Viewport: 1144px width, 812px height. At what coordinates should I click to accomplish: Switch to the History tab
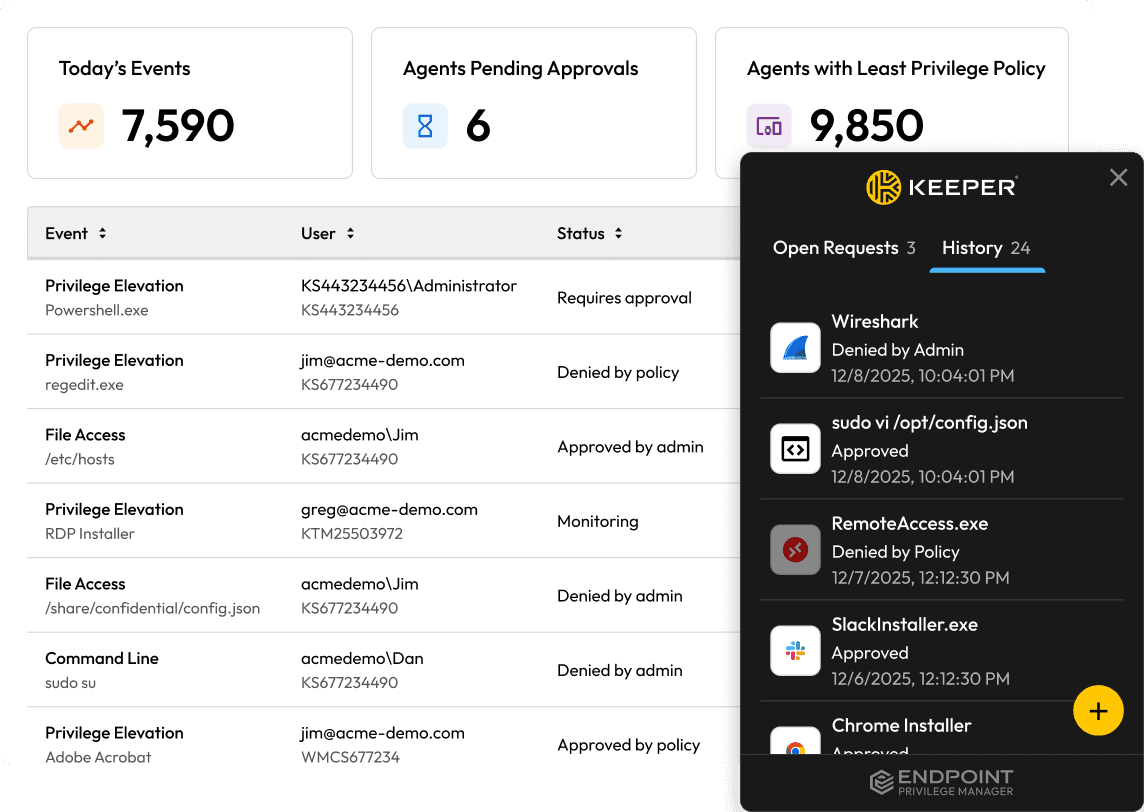coord(986,248)
